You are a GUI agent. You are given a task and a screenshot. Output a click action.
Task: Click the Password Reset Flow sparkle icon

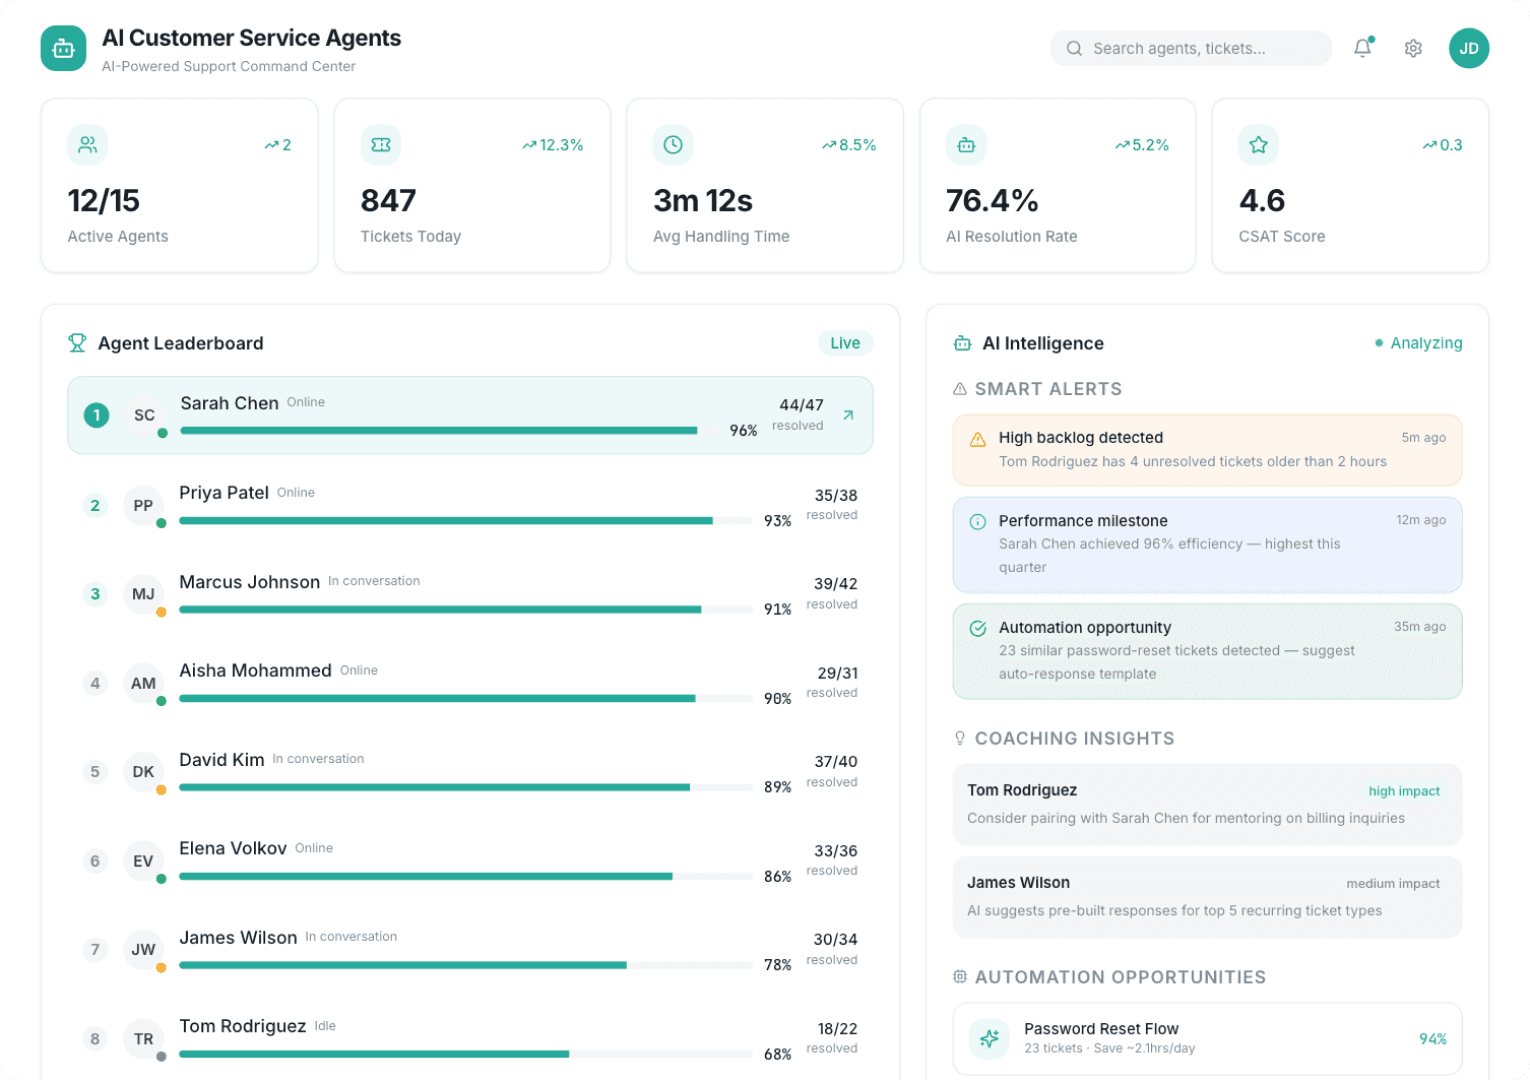coord(989,1039)
